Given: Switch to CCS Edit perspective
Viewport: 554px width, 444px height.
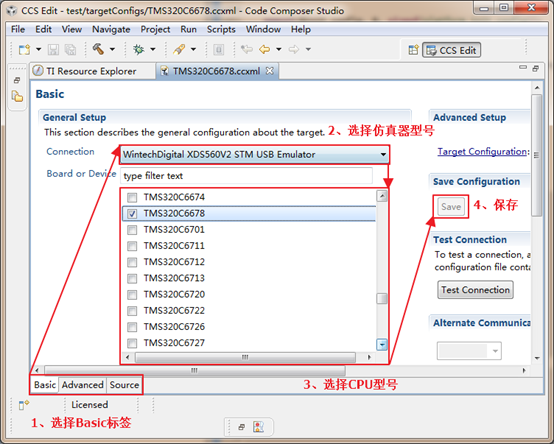Looking at the screenshot, I should 452,50.
